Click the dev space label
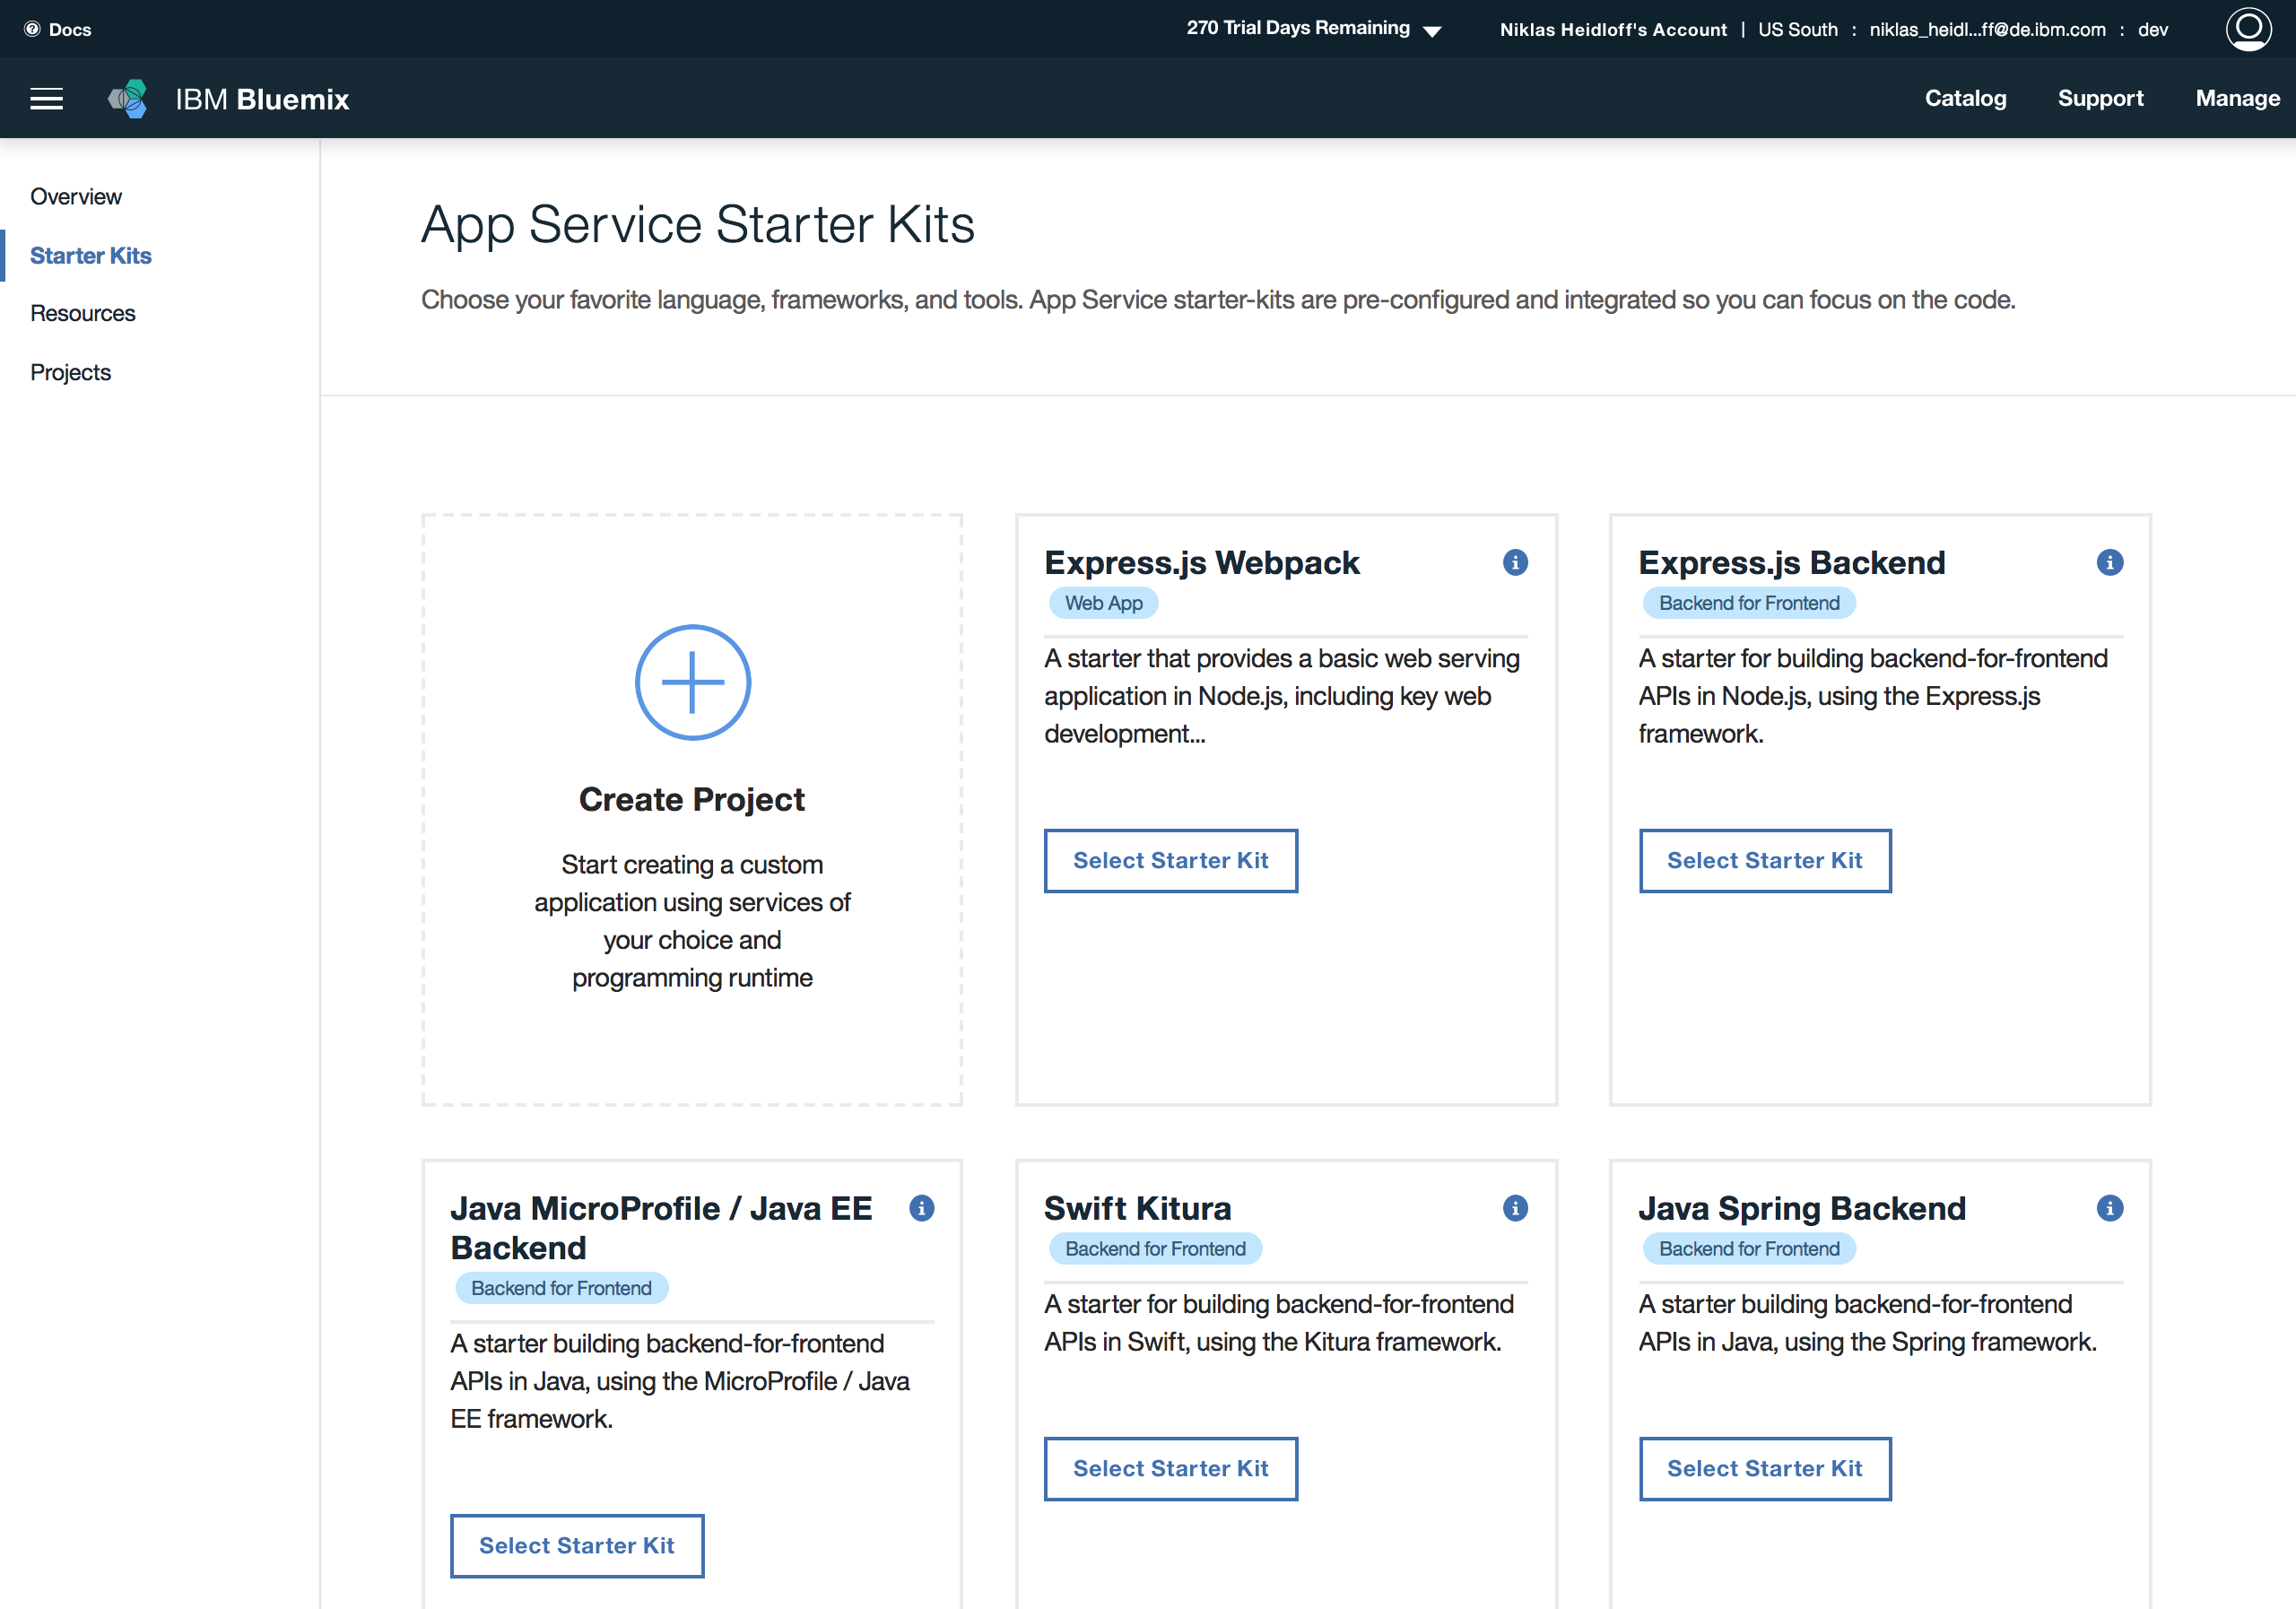2296x1609 pixels. [x=2153, y=29]
